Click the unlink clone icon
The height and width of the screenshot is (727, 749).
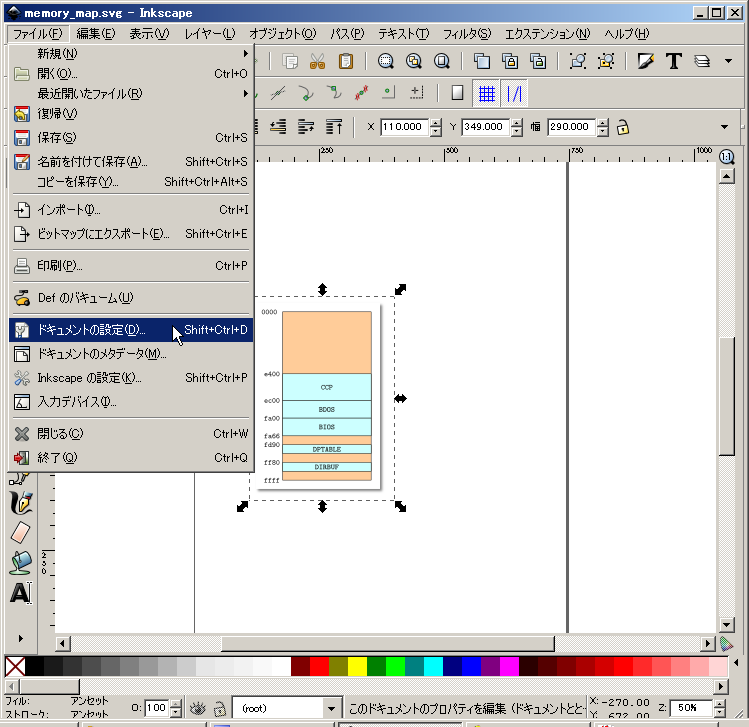pos(538,61)
